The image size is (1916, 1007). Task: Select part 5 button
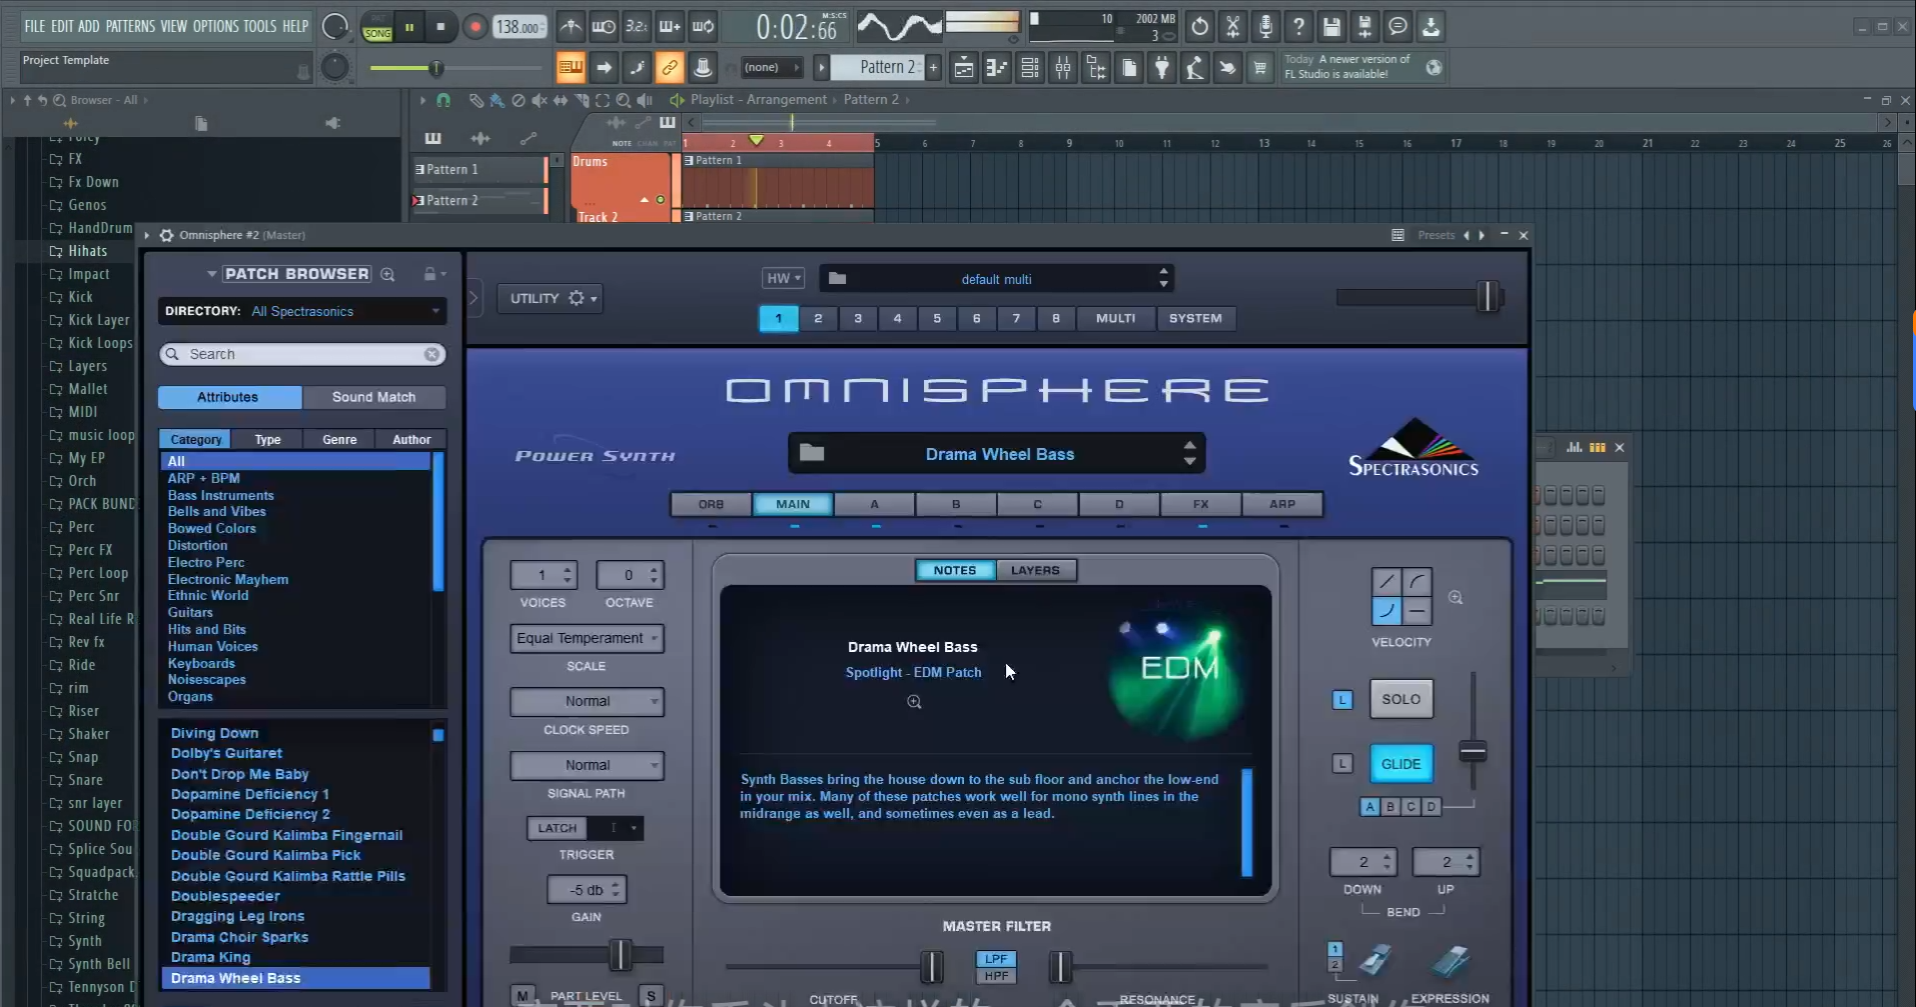tap(937, 318)
